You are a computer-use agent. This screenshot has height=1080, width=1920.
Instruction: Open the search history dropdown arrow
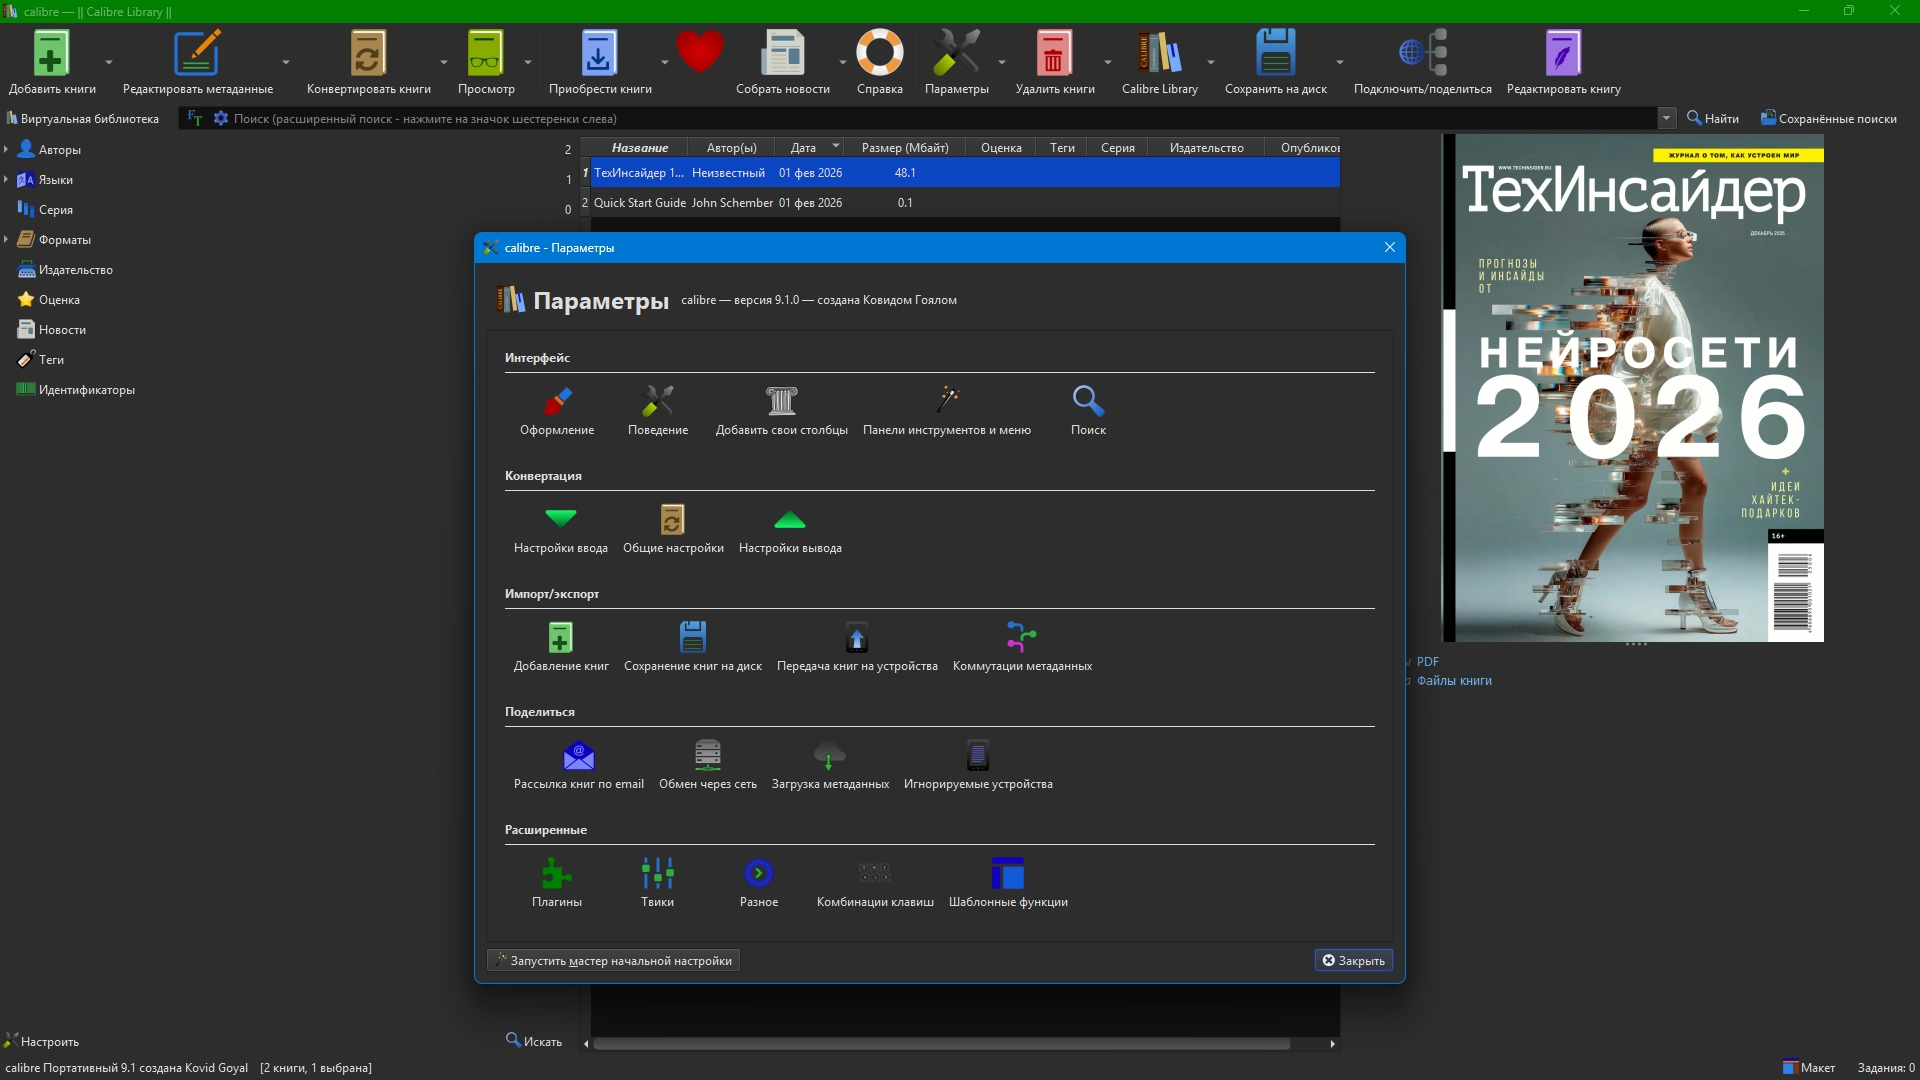click(x=1666, y=118)
